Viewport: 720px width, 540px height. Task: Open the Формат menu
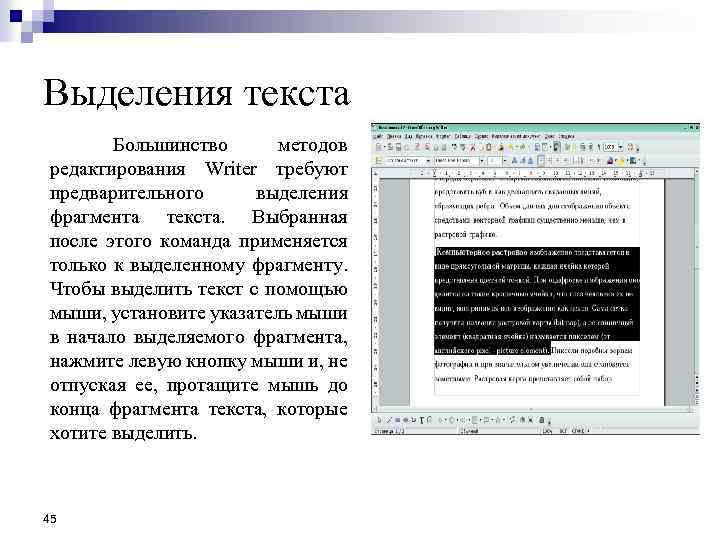point(443,136)
